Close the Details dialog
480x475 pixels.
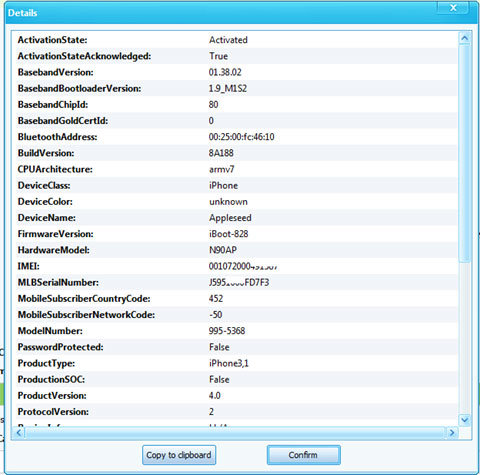tap(453, 8)
